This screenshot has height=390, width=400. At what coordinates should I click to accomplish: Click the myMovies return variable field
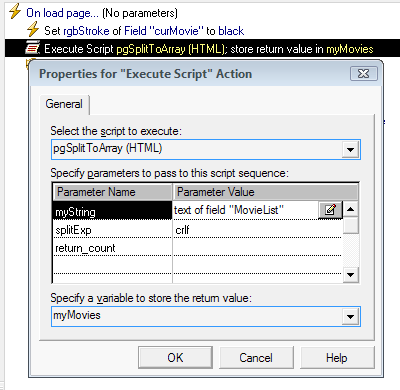pos(206,316)
